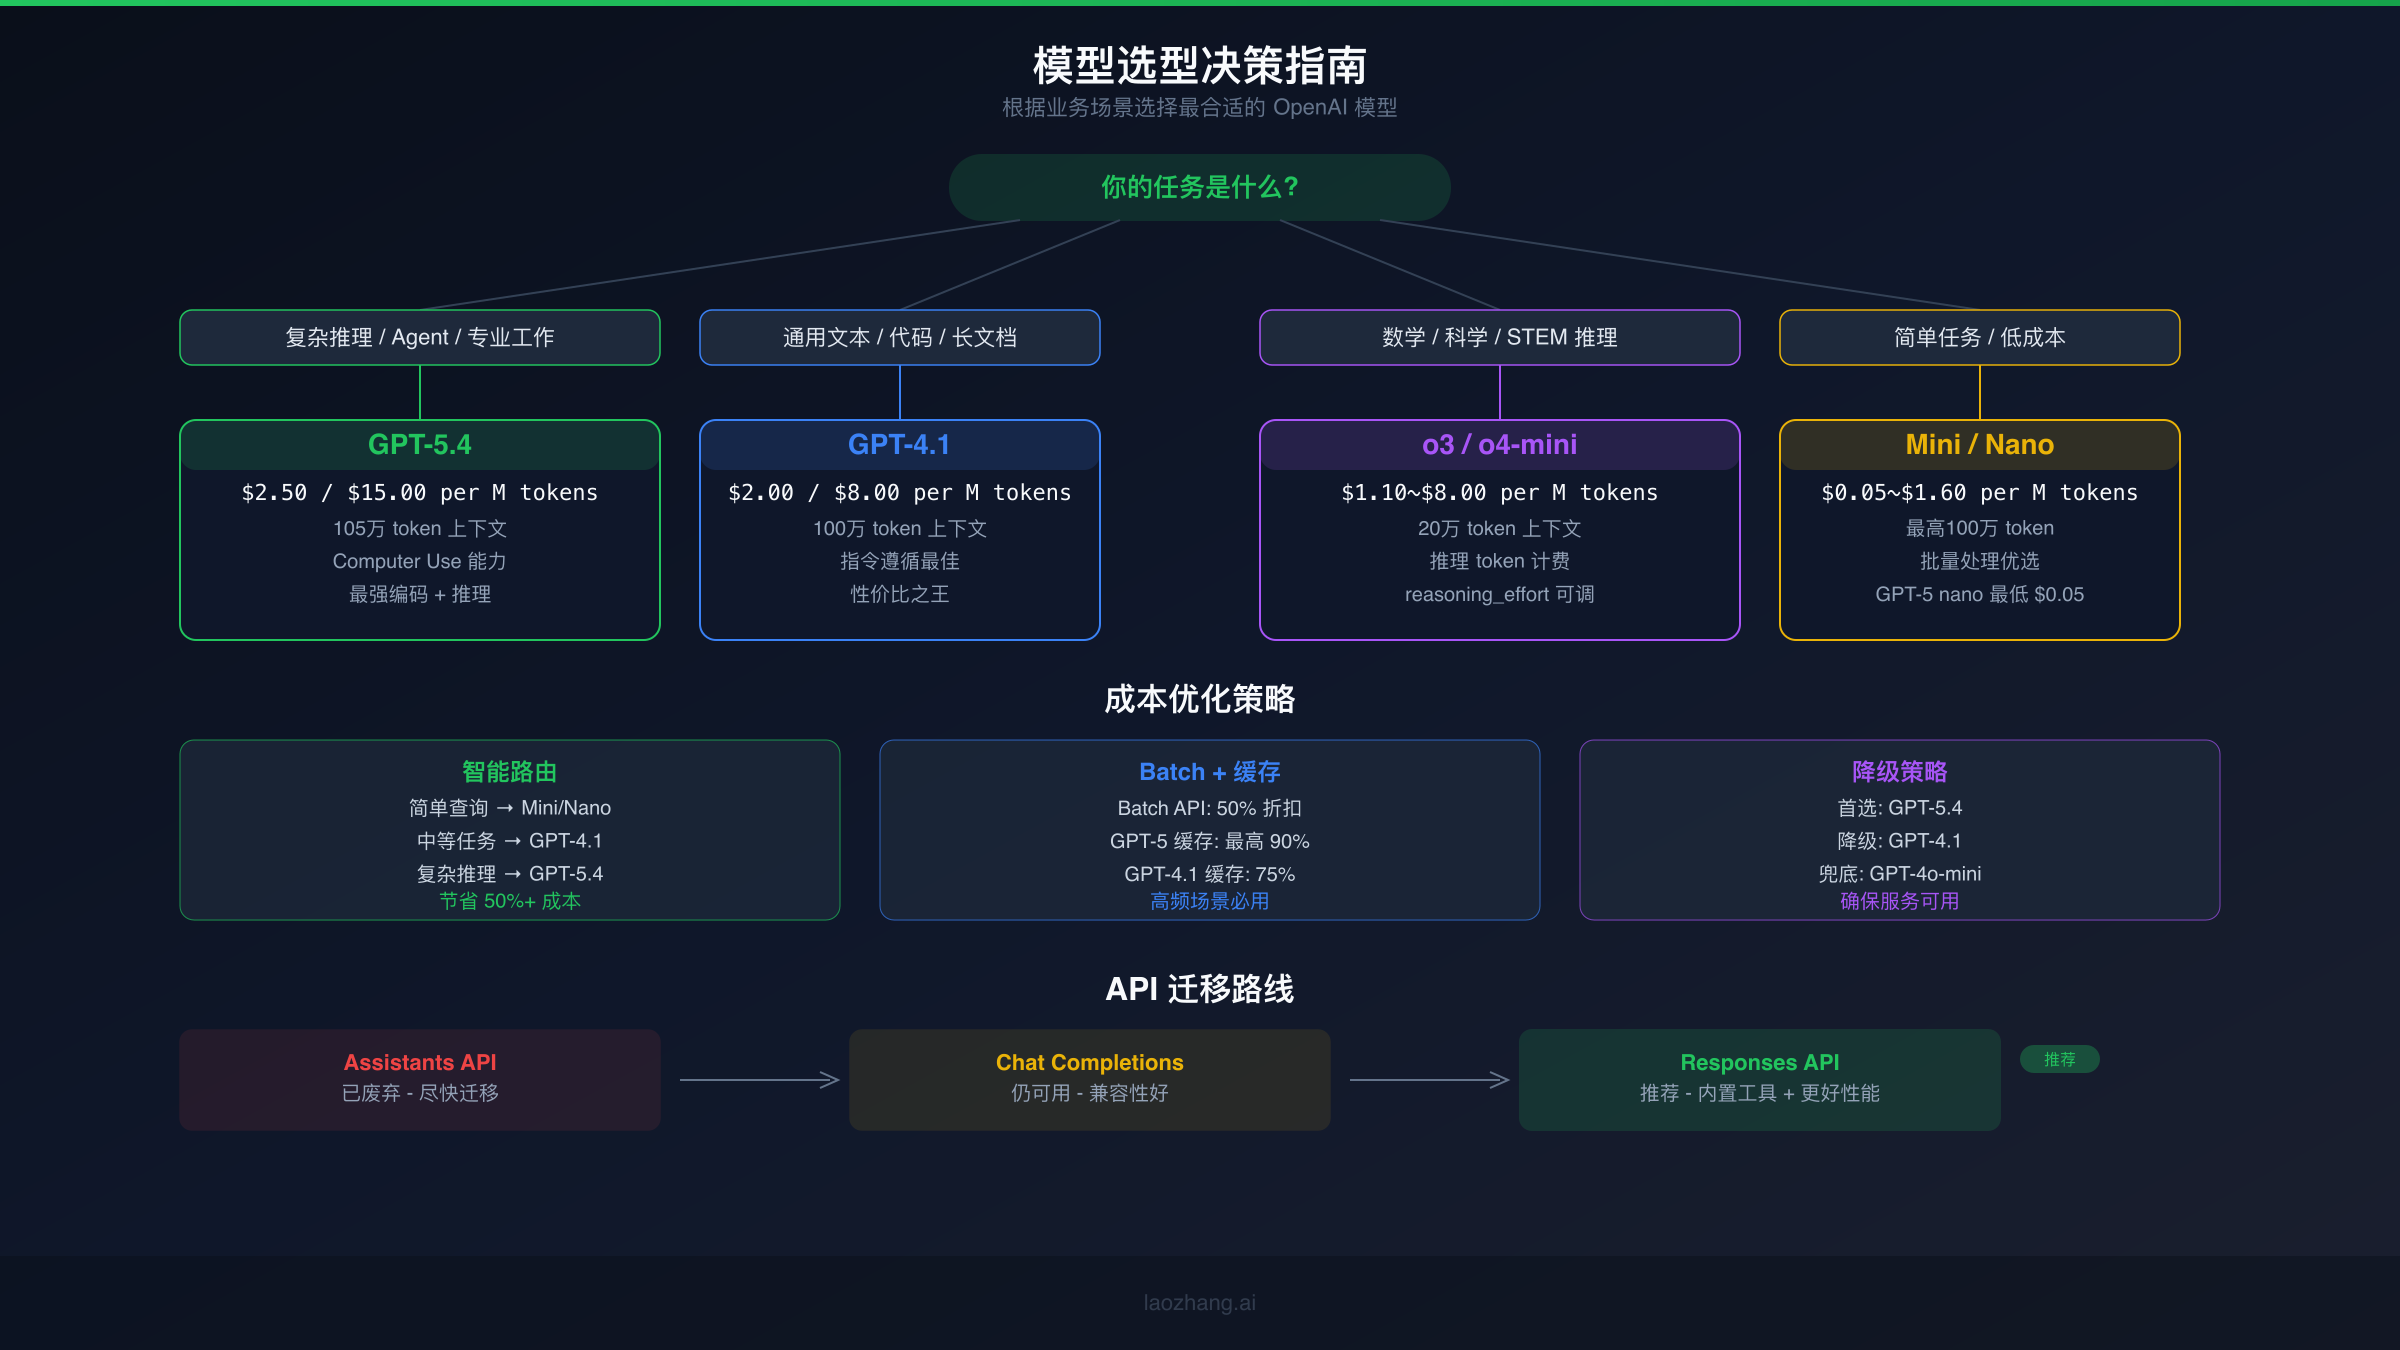Screen dimensions: 2400x1350
Task: Open the 智能路由 strategy panel
Action: point(509,830)
